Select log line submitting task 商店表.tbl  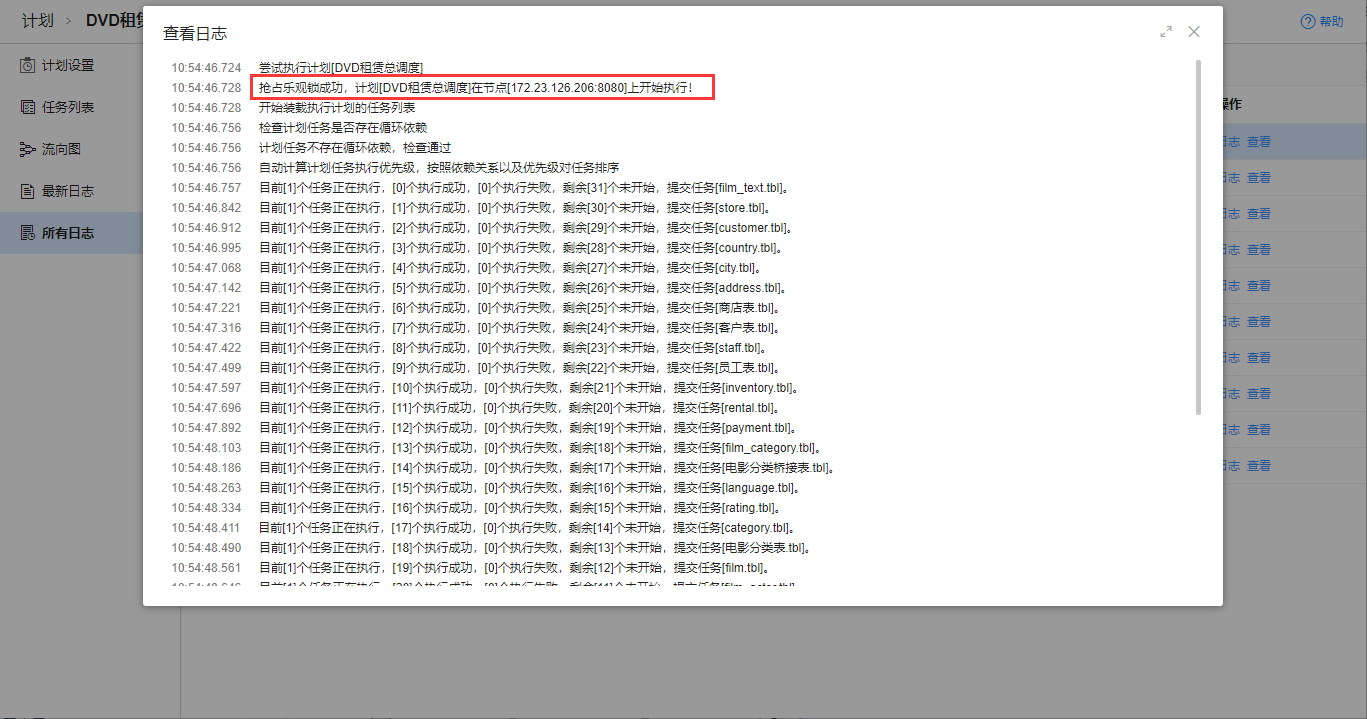click(520, 308)
